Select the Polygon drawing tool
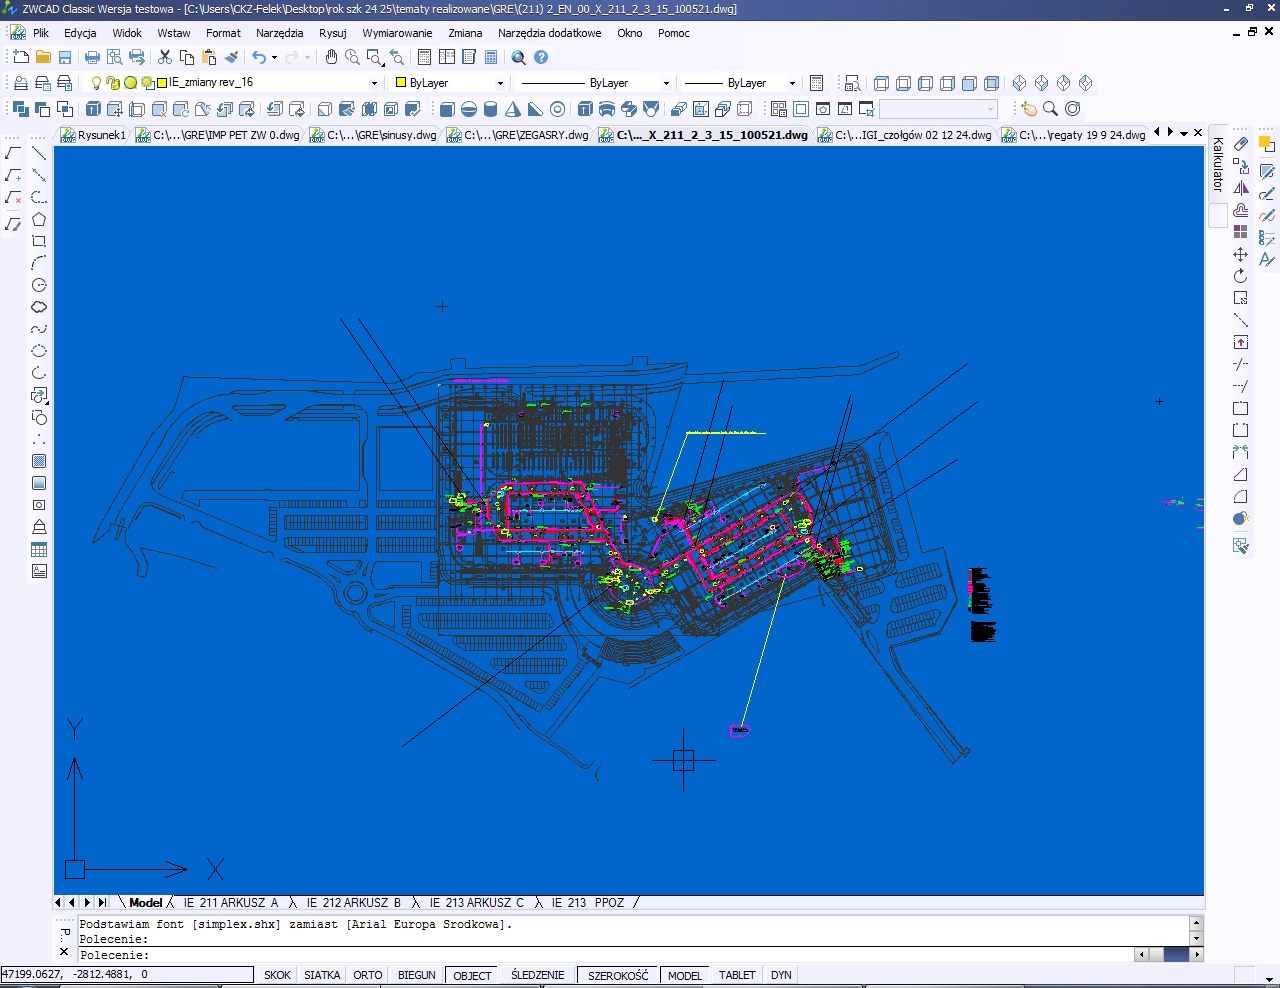1280x988 pixels. [x=39, y=219]
